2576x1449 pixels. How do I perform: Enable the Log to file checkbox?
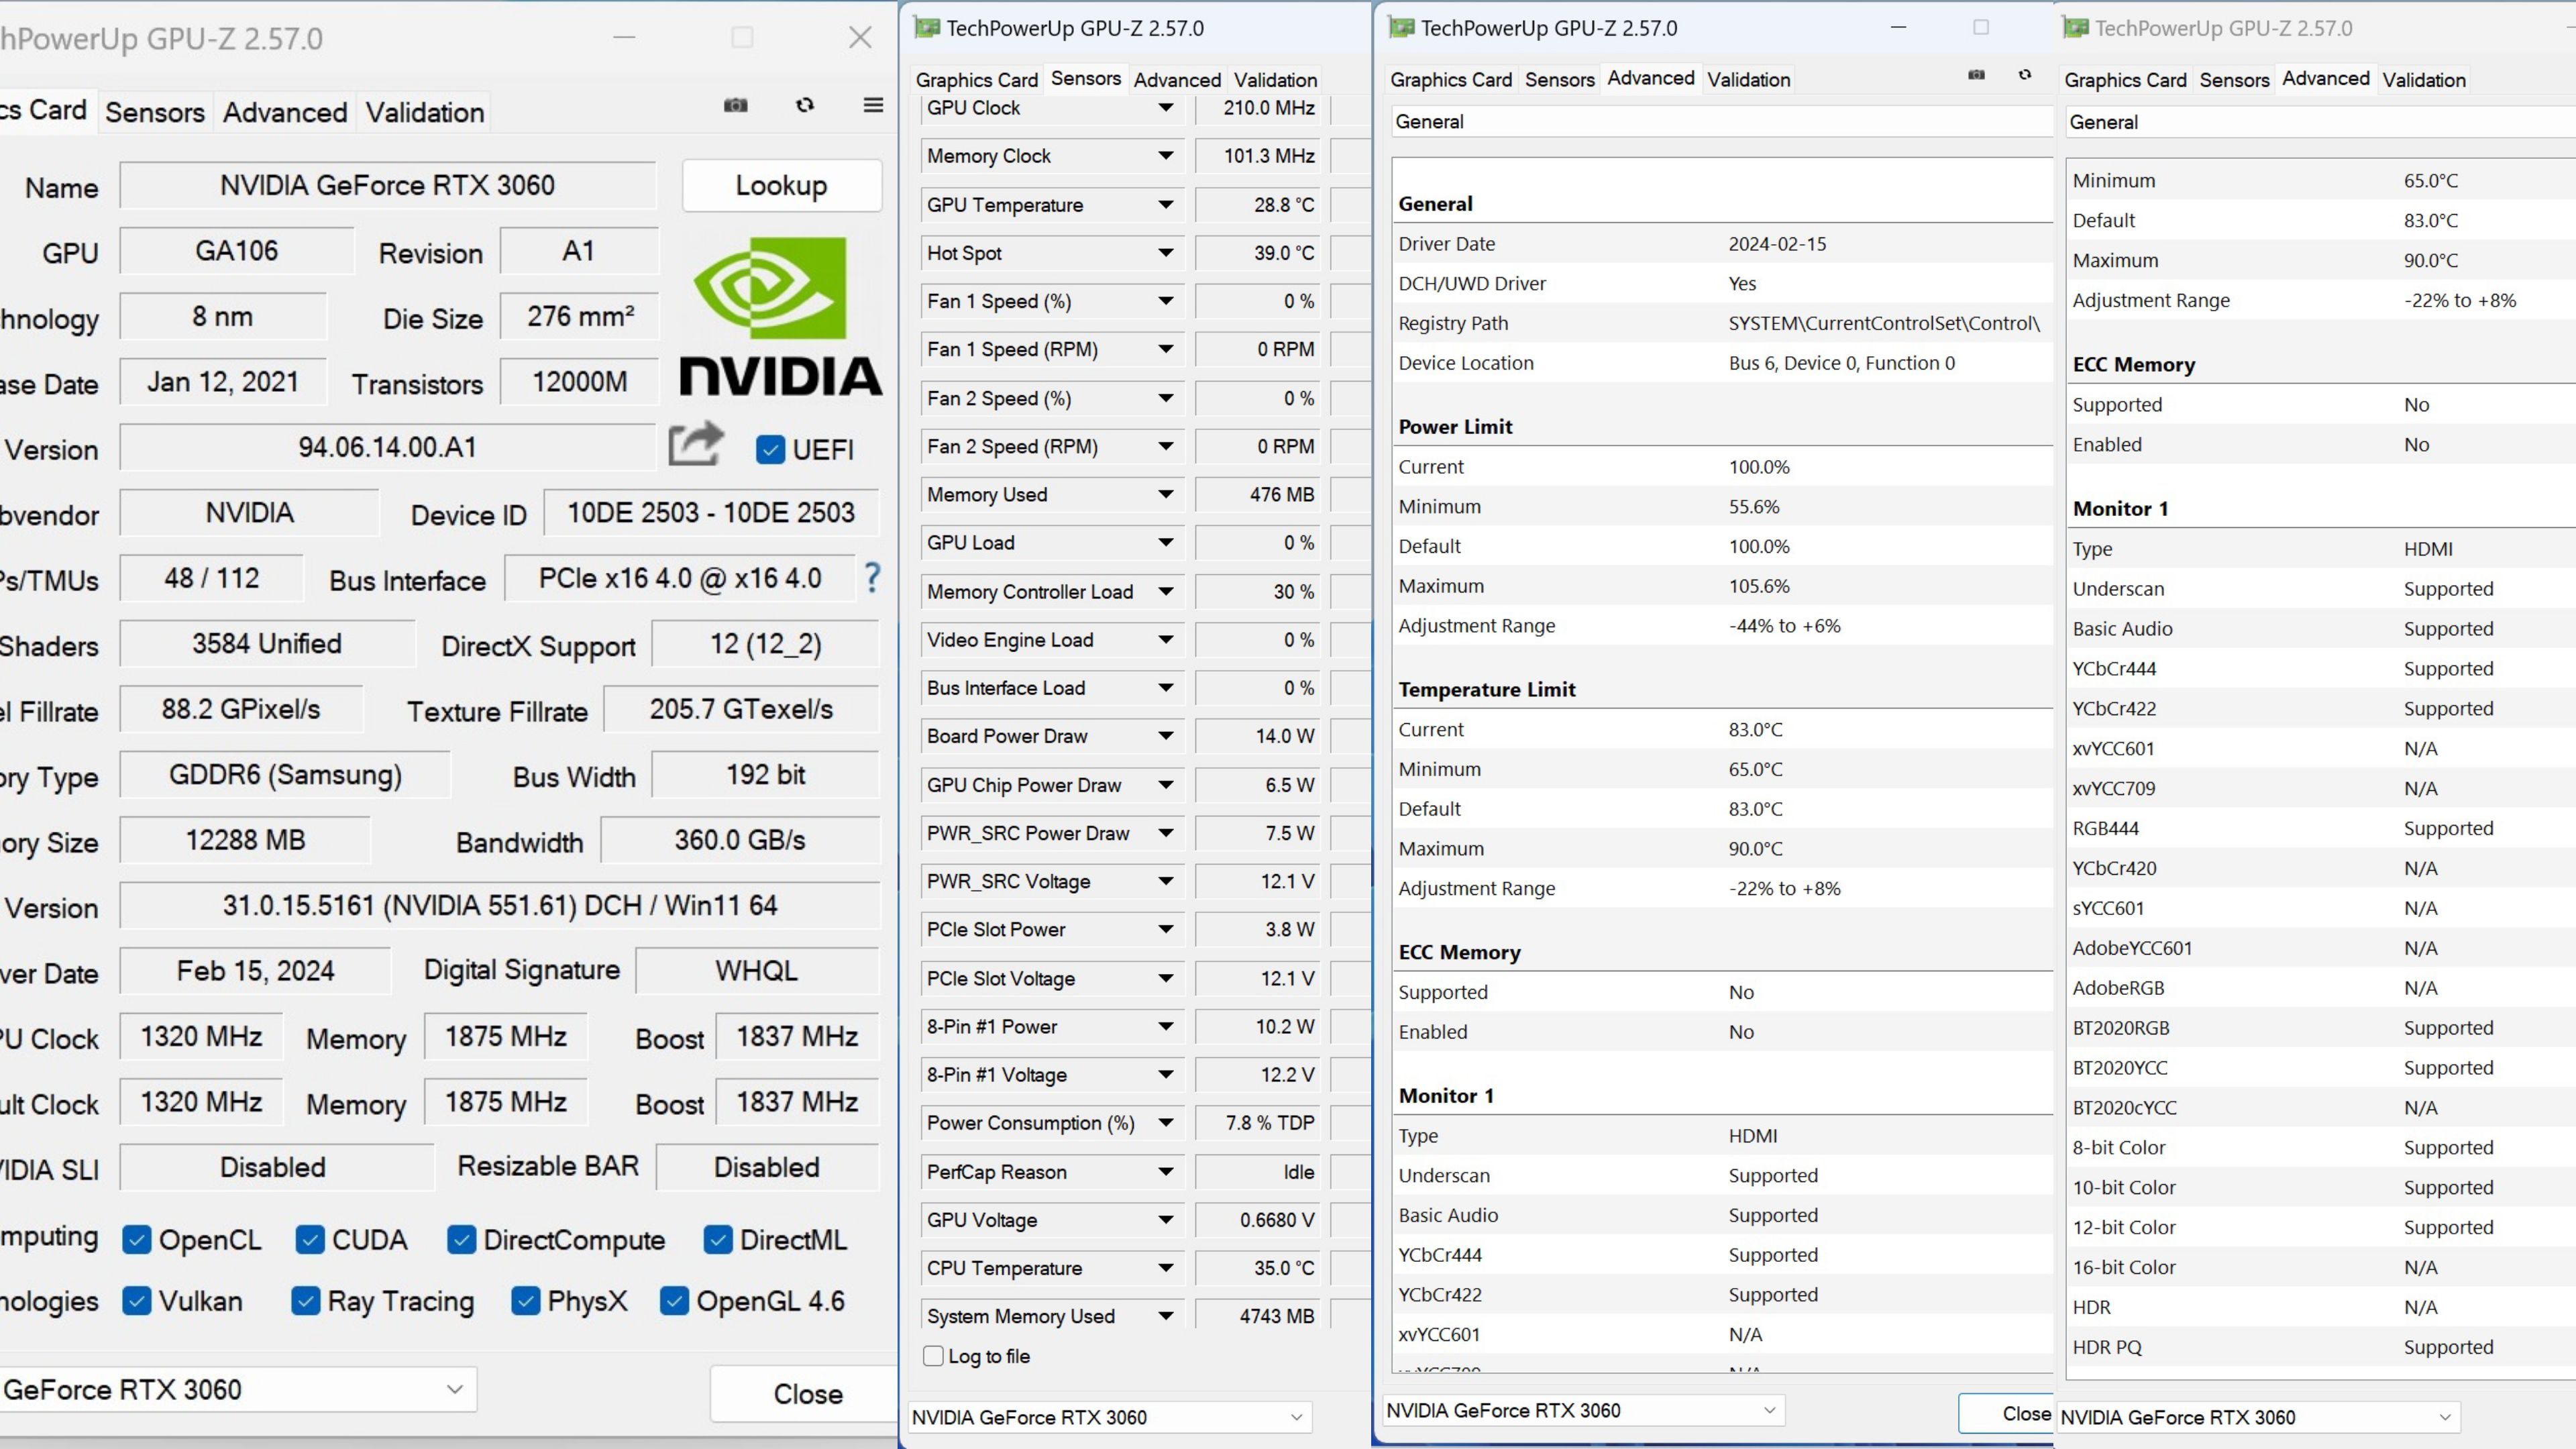pos(933,1356)
